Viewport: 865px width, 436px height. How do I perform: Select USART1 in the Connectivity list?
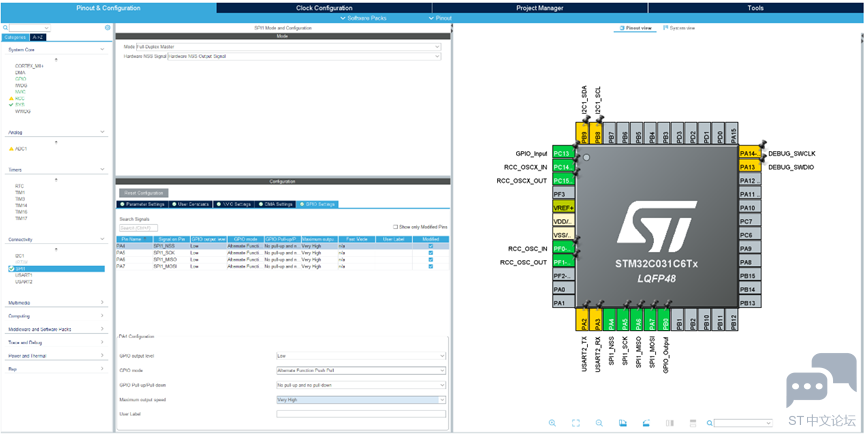[x=24, y=275]
